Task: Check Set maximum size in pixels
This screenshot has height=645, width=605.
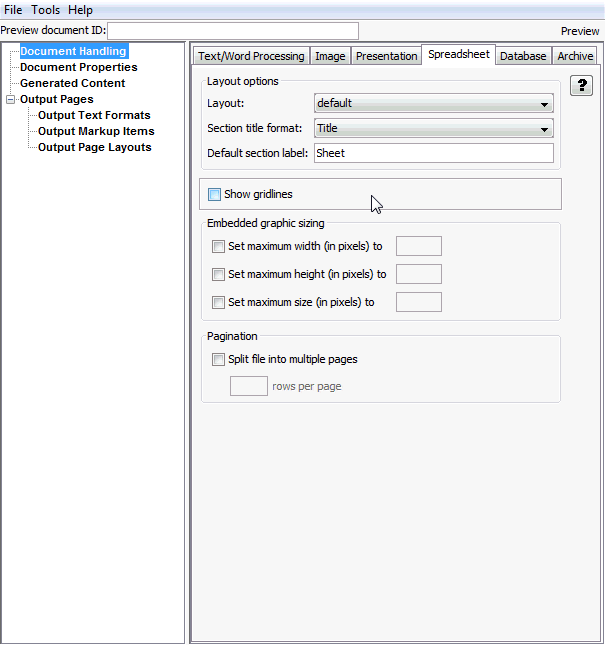Action: point(218,302)
